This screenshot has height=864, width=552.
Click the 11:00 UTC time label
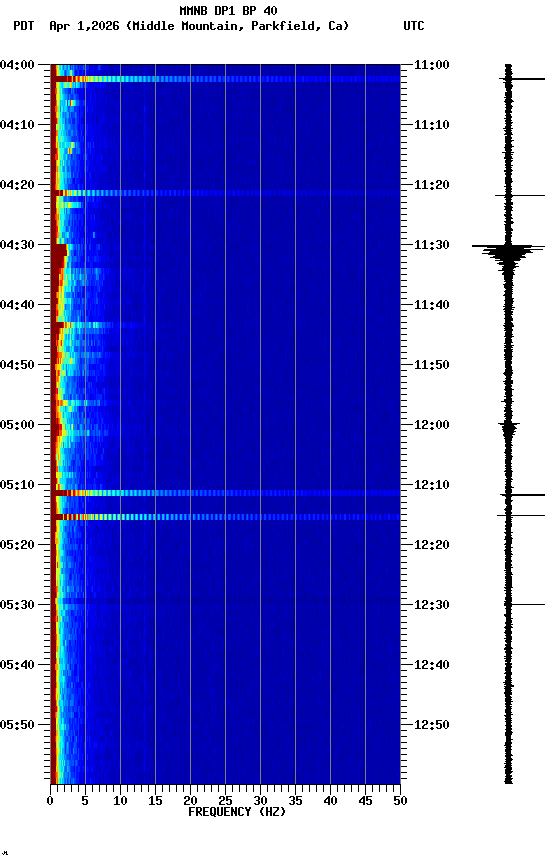point(432,65)
